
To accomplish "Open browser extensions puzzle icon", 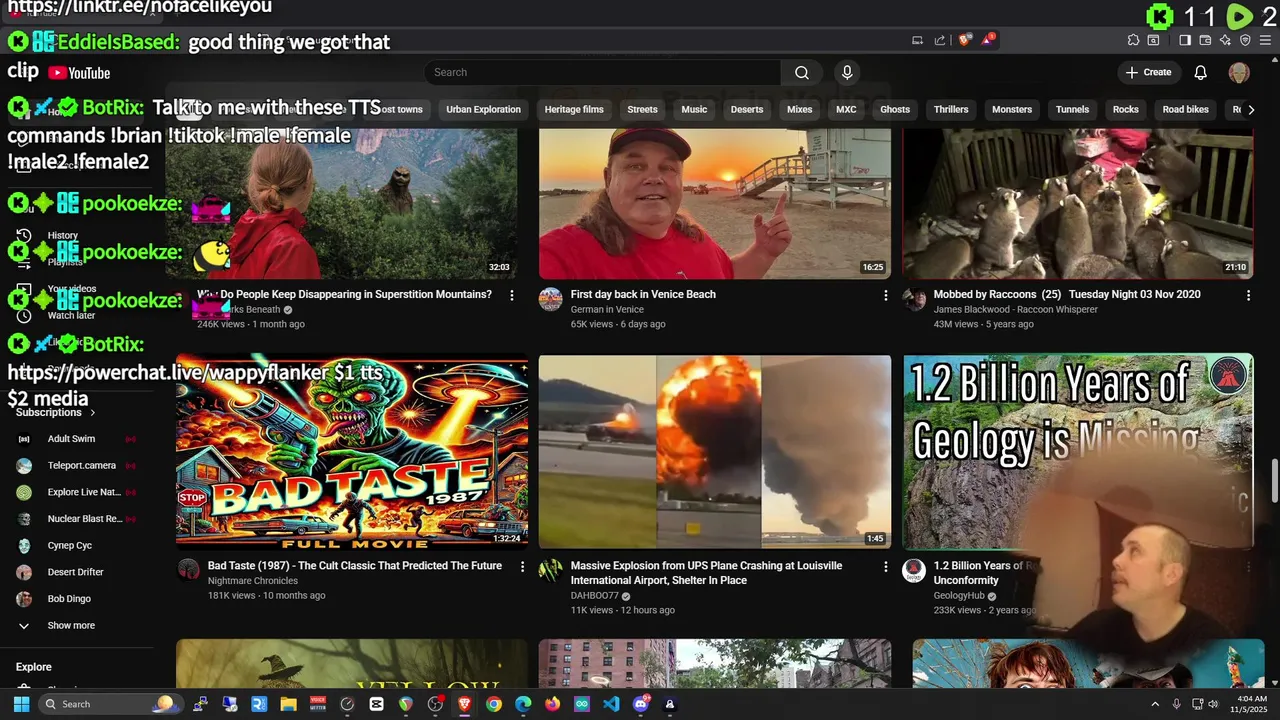I will click(1133, 40).
